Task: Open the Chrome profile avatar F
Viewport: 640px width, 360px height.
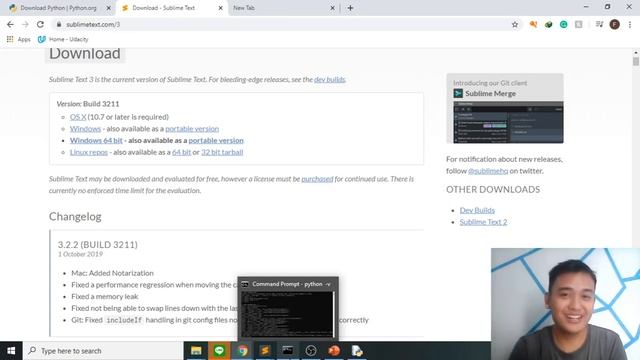Action: pos(615,24)
